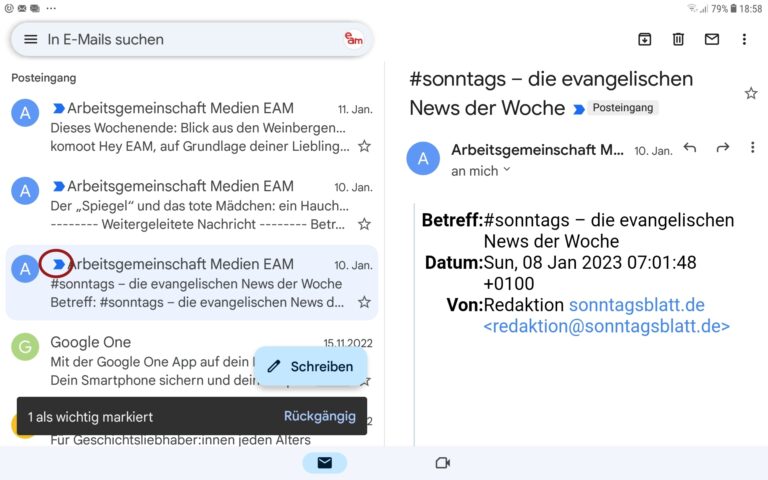Click sender avatar in opened message header
Viewport: 768px width, 480px height.
423,158
